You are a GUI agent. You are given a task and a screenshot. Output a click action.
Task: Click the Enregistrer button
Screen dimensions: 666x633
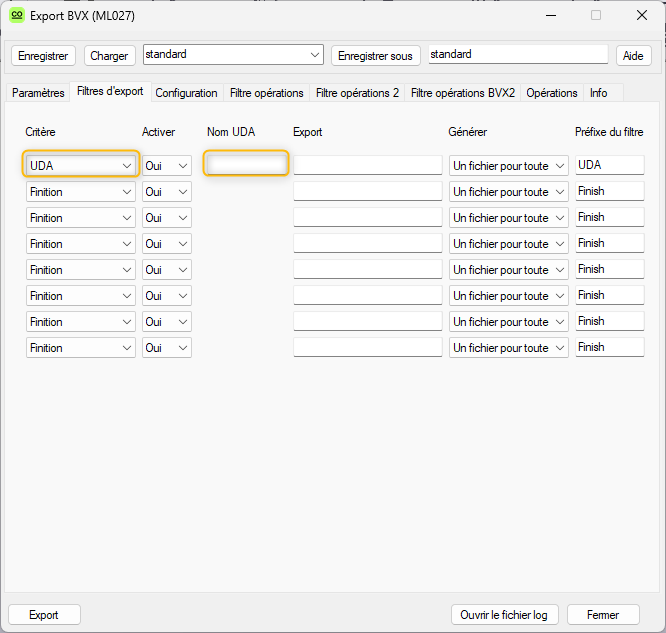(43, 56)
